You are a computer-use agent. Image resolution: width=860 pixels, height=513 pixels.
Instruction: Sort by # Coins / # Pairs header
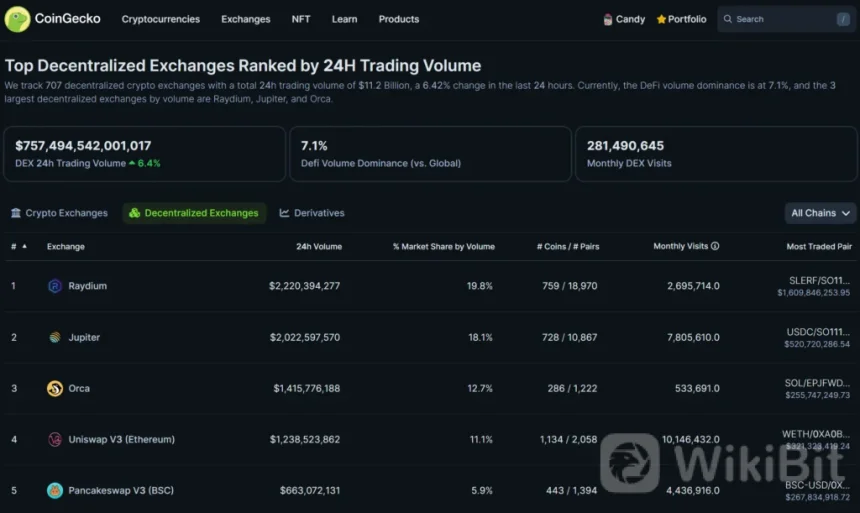tap(568, 246)
